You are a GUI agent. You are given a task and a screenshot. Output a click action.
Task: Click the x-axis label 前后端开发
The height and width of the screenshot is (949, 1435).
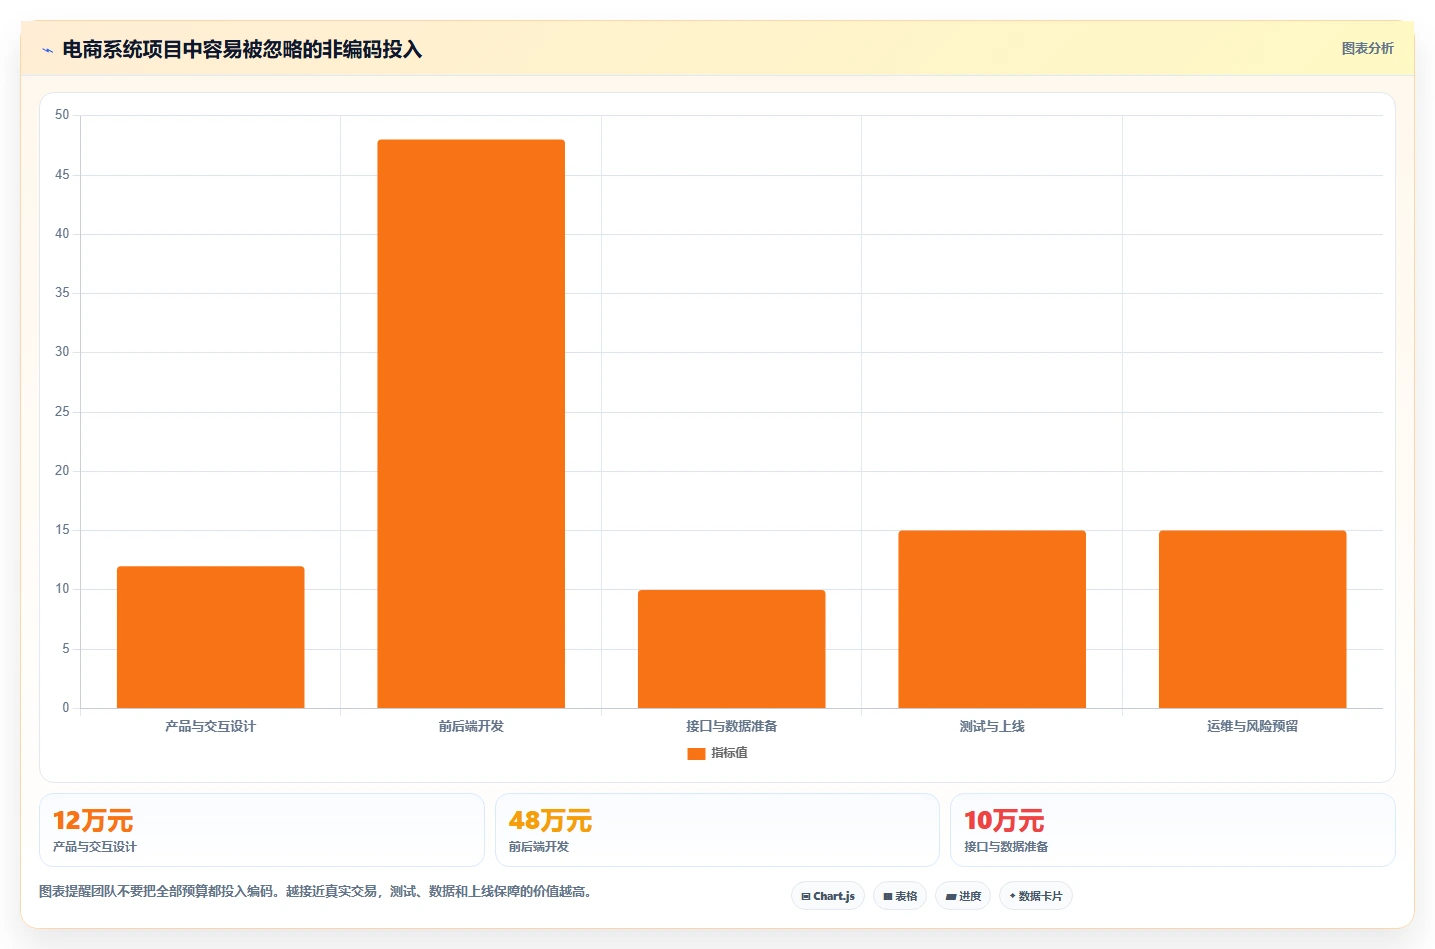[471, 726]
